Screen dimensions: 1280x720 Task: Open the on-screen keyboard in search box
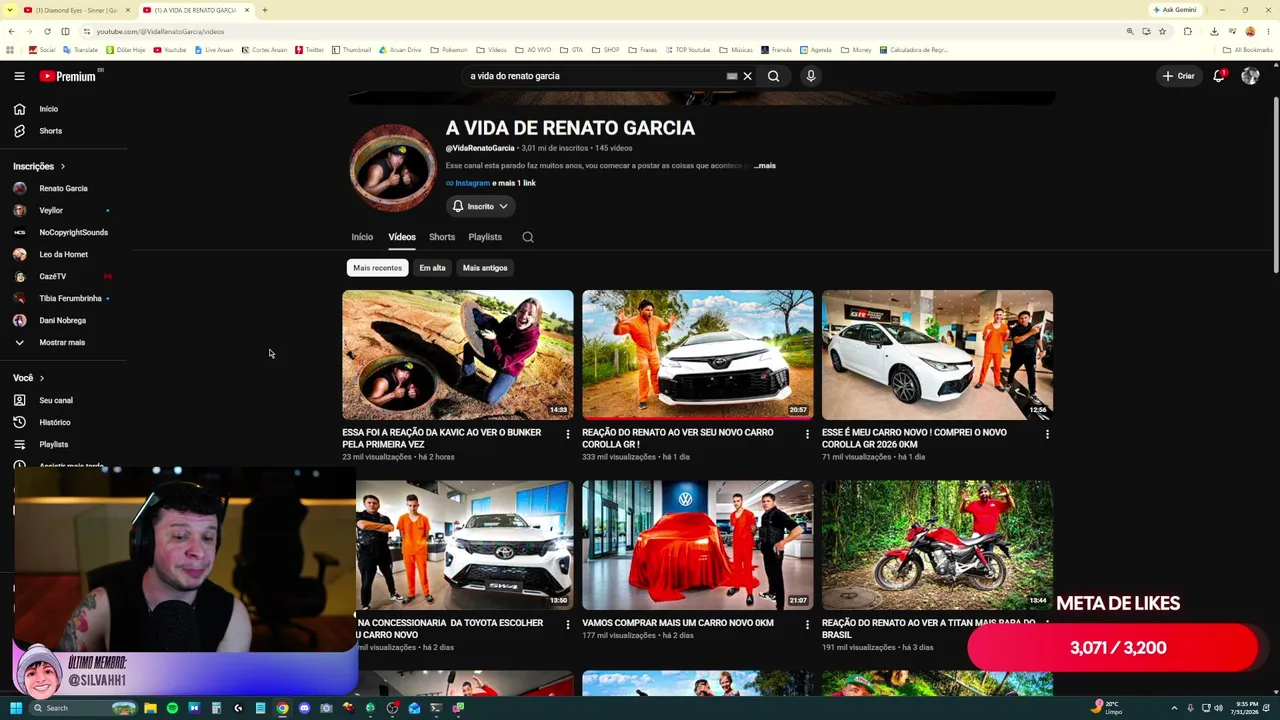pyautogui.click(x=732, y=76)
